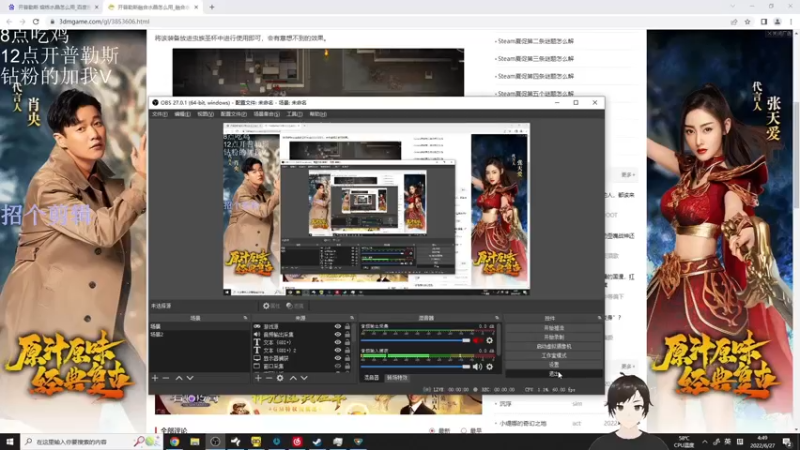800x450 pixels.
Task: Pop out the Sources dock
Action: pyautogui.click(x=352, y=318)
